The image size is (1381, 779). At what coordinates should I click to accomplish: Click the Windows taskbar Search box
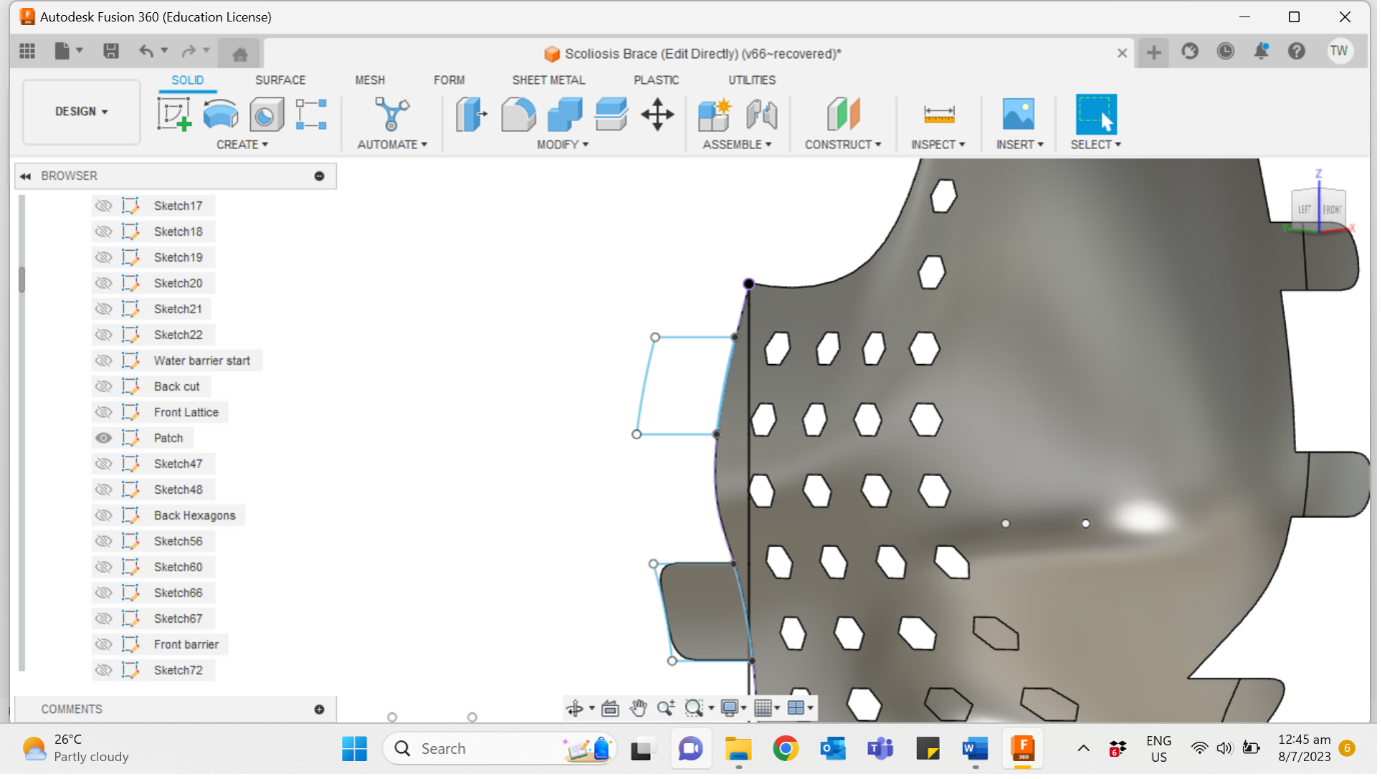click(500, 749)
